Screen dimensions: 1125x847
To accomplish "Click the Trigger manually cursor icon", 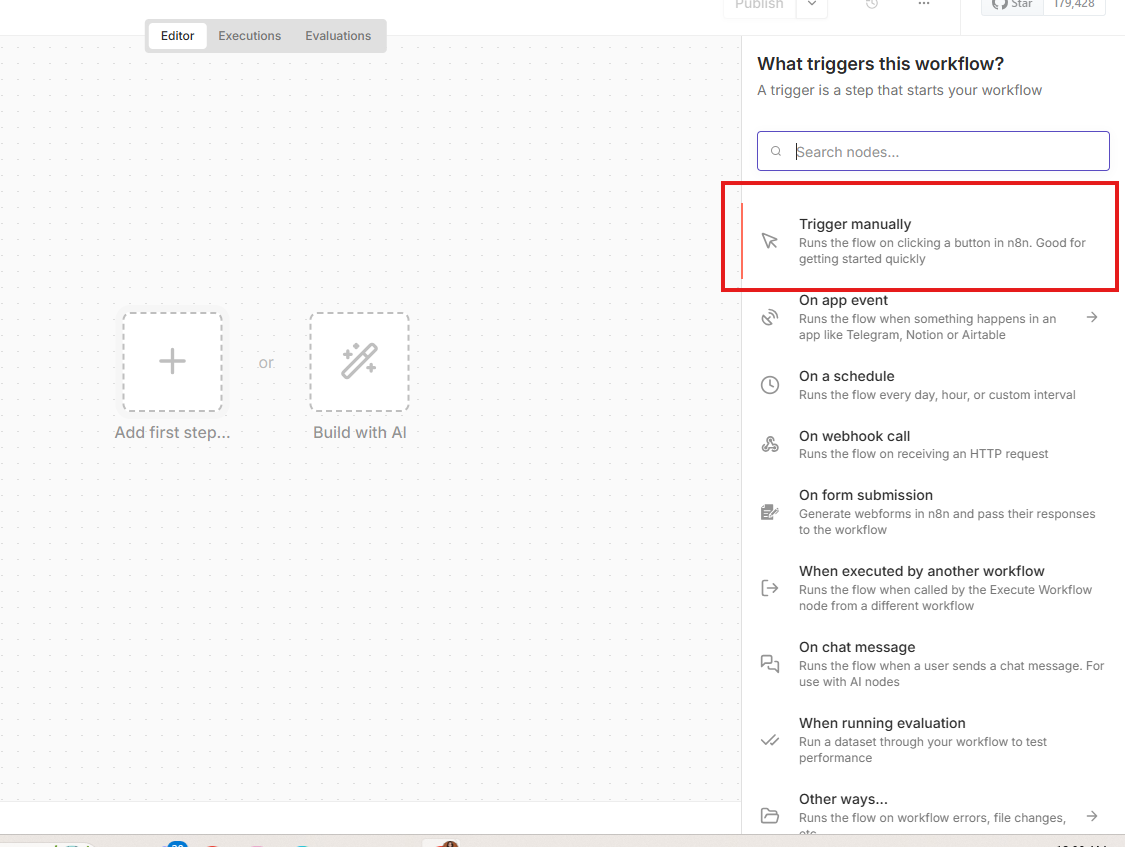I will [769, 241].
